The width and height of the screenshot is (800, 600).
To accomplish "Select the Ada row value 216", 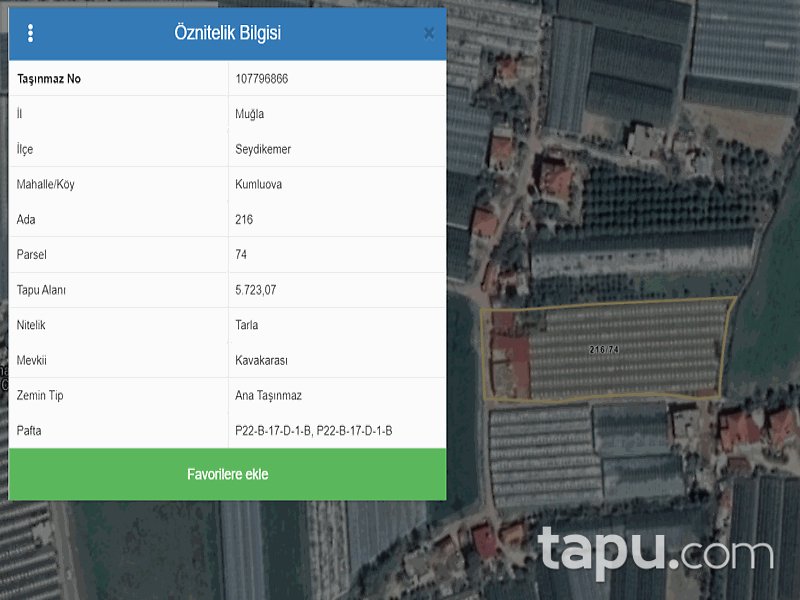I will coord(240,219).
